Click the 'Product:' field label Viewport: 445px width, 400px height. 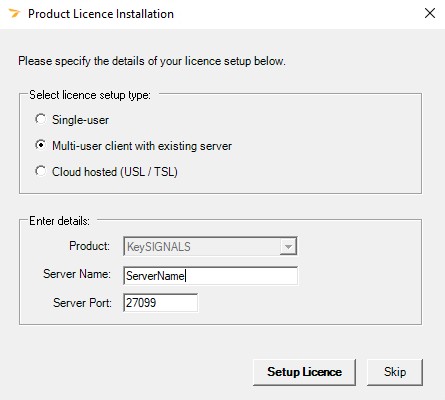pos(89,246)
